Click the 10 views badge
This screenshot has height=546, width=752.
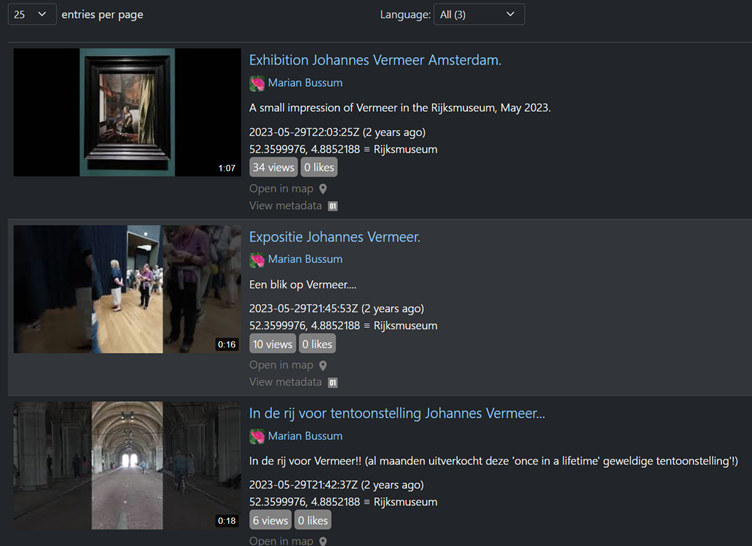click(272, 344)
